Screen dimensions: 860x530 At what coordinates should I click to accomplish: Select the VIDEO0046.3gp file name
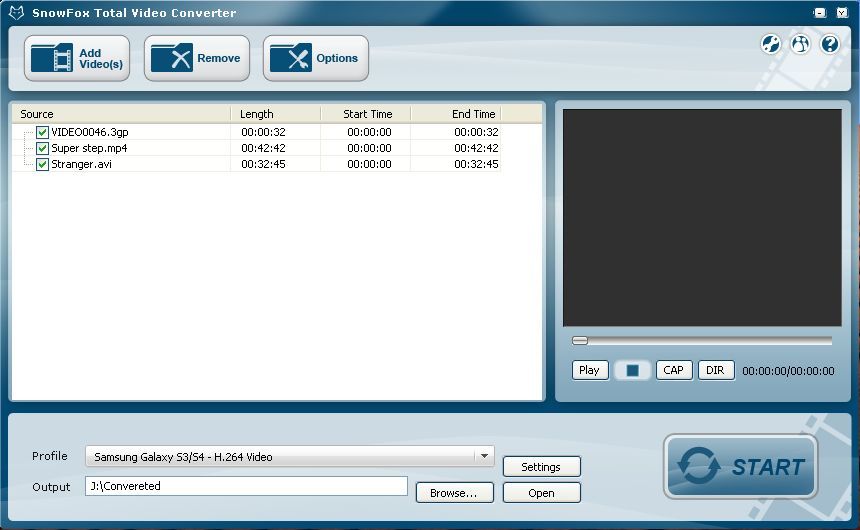pos(90,132)
